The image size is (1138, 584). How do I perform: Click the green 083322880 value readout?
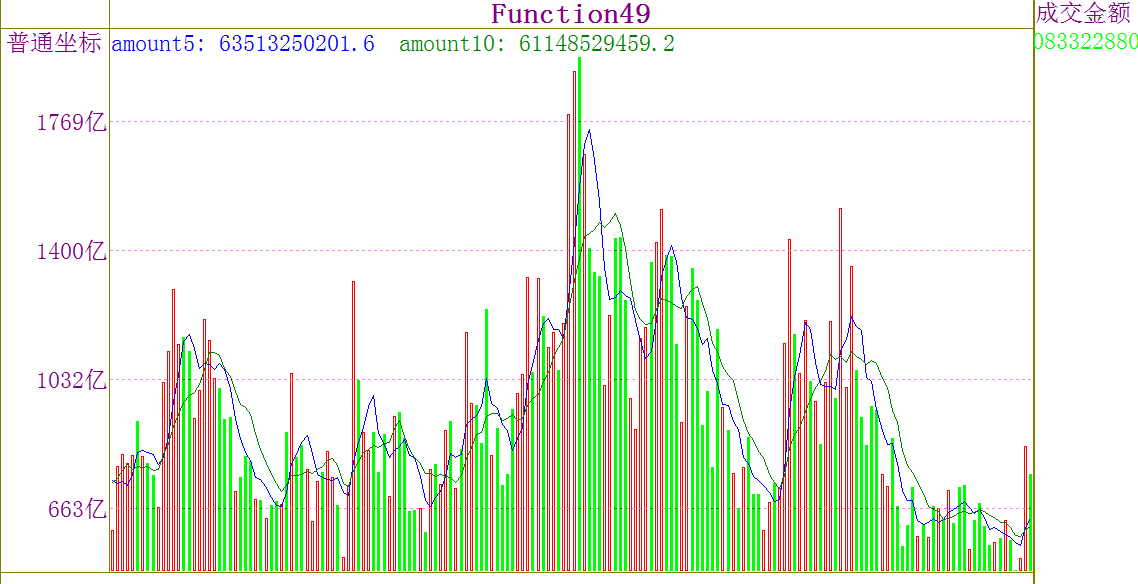click(1085, 42)
